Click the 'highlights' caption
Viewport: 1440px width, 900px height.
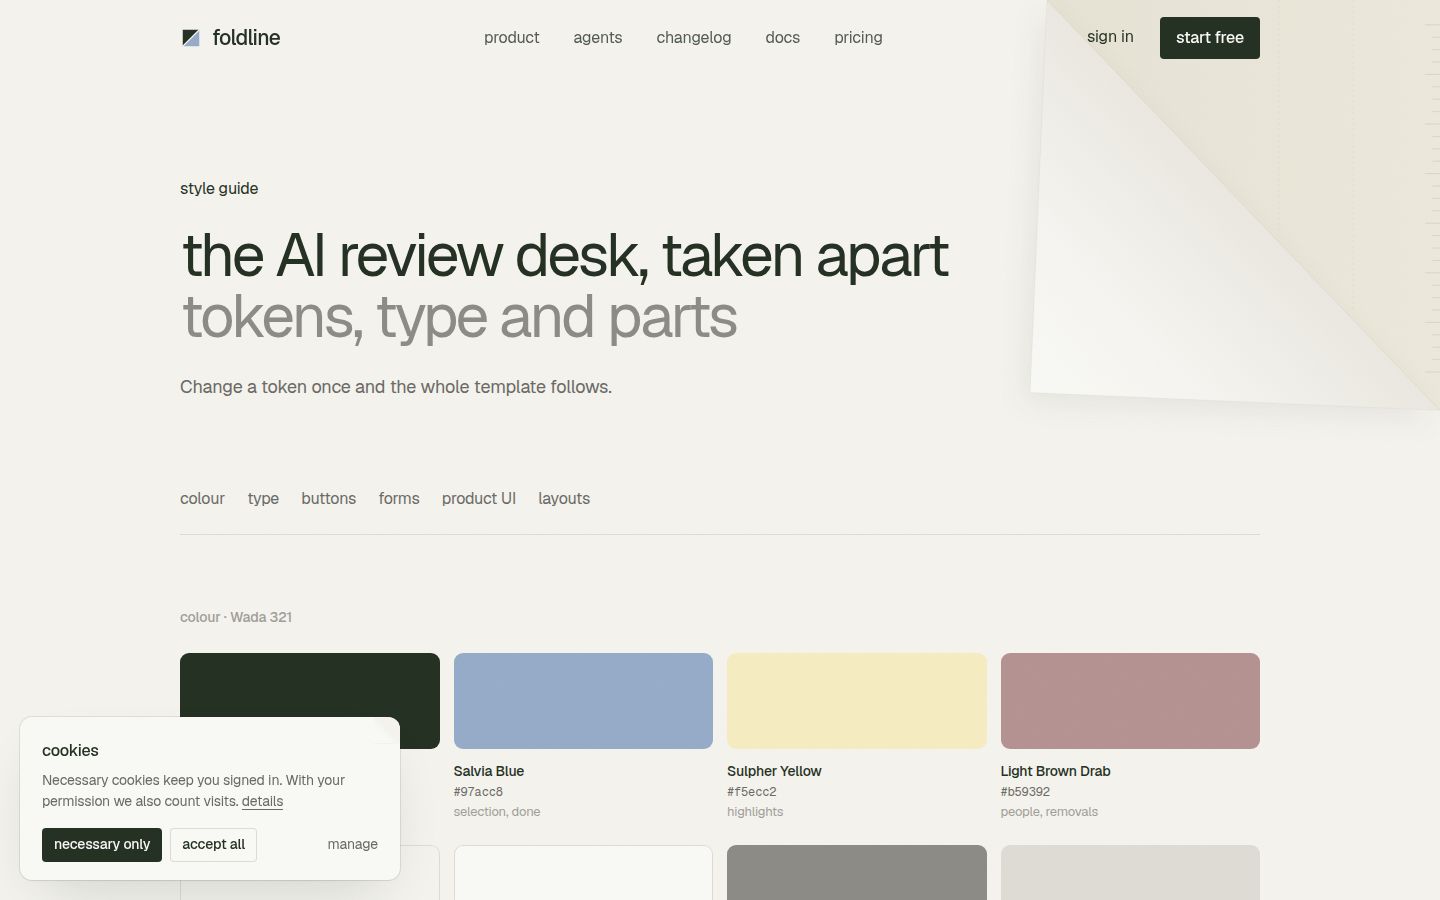coord(755,812)
